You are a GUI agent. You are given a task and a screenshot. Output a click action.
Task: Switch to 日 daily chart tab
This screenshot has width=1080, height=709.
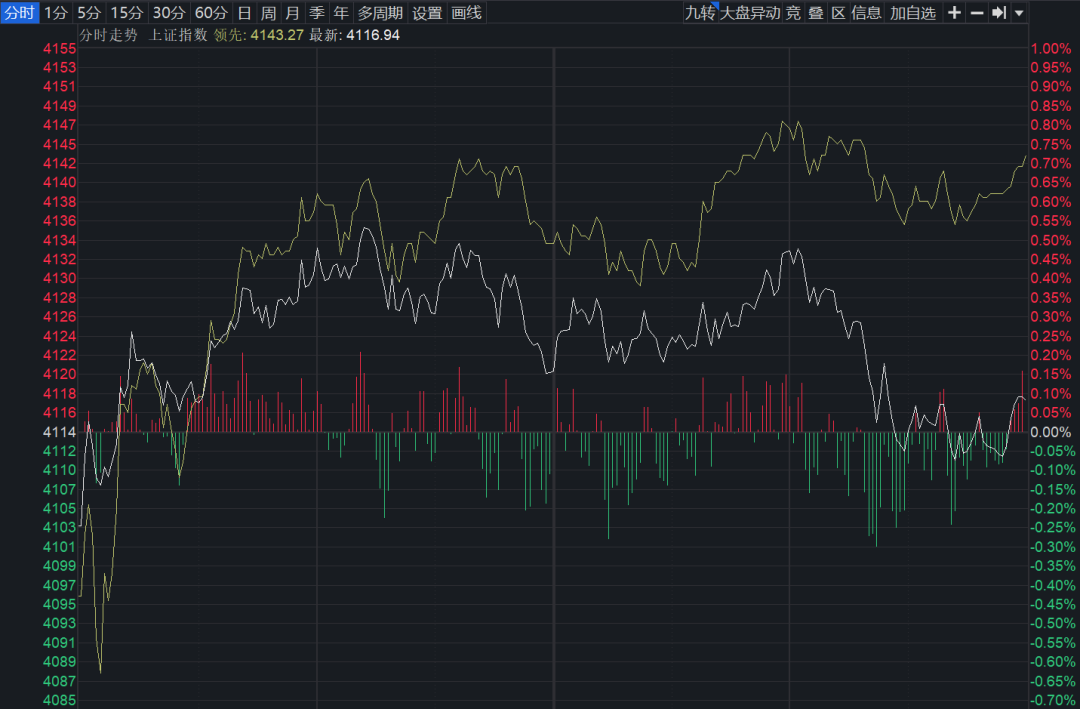click(244, 13)
